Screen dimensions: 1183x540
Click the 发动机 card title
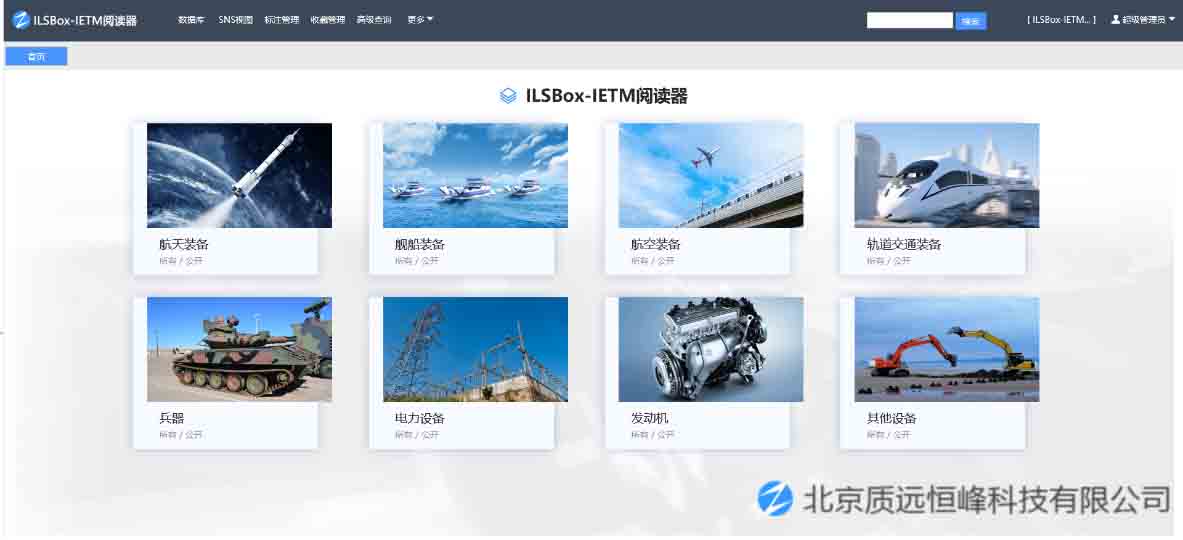coord(650,419)
